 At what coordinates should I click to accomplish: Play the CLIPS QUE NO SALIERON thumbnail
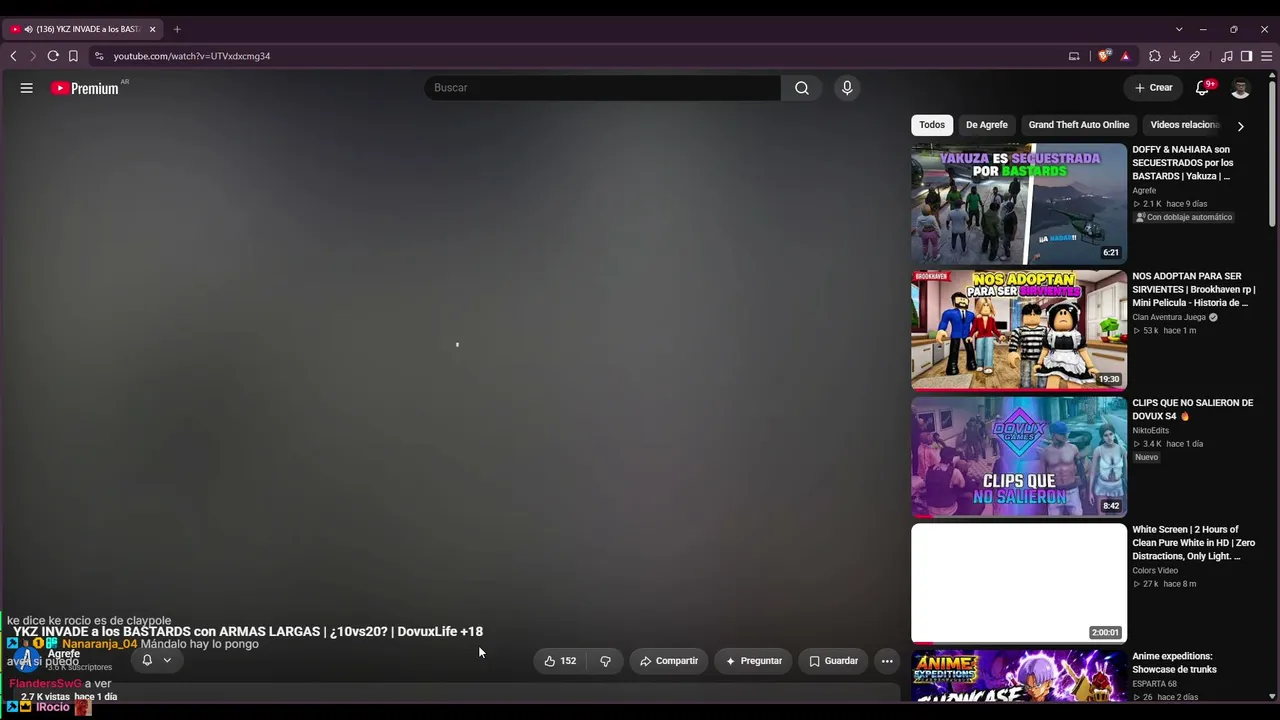click(x=1018, y=457)
